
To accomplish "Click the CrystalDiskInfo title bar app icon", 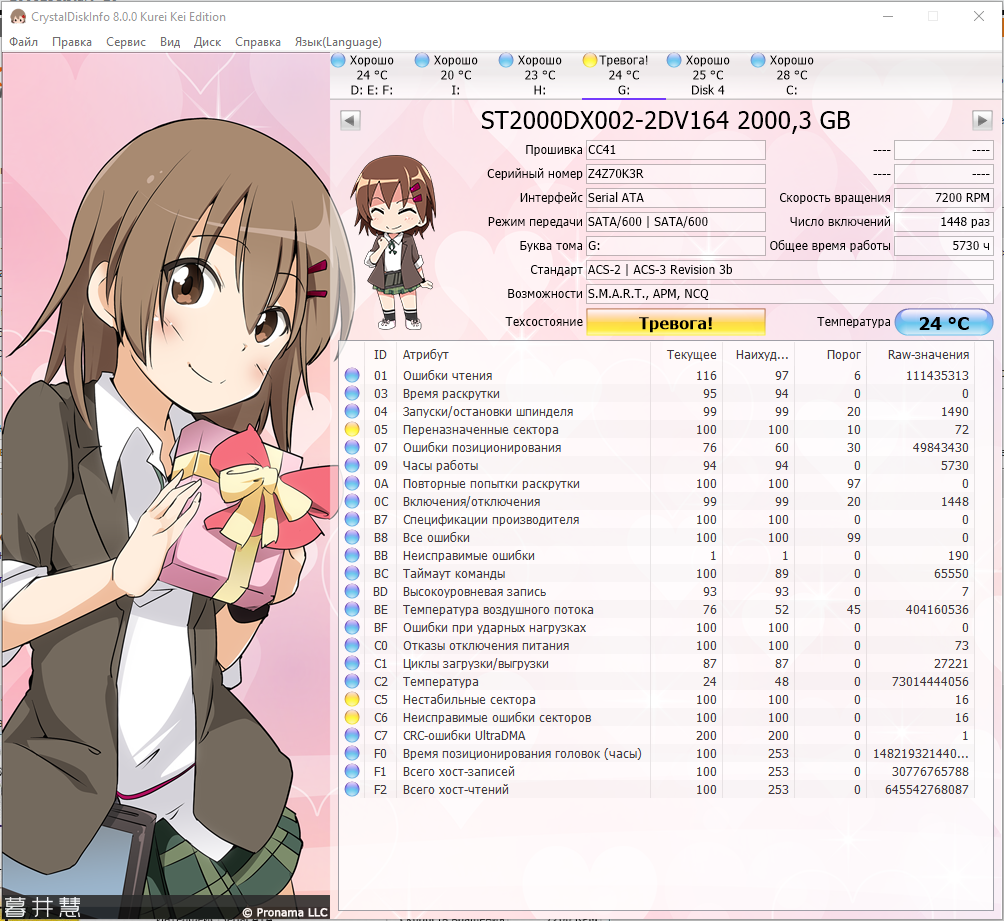I will point(18,17).
